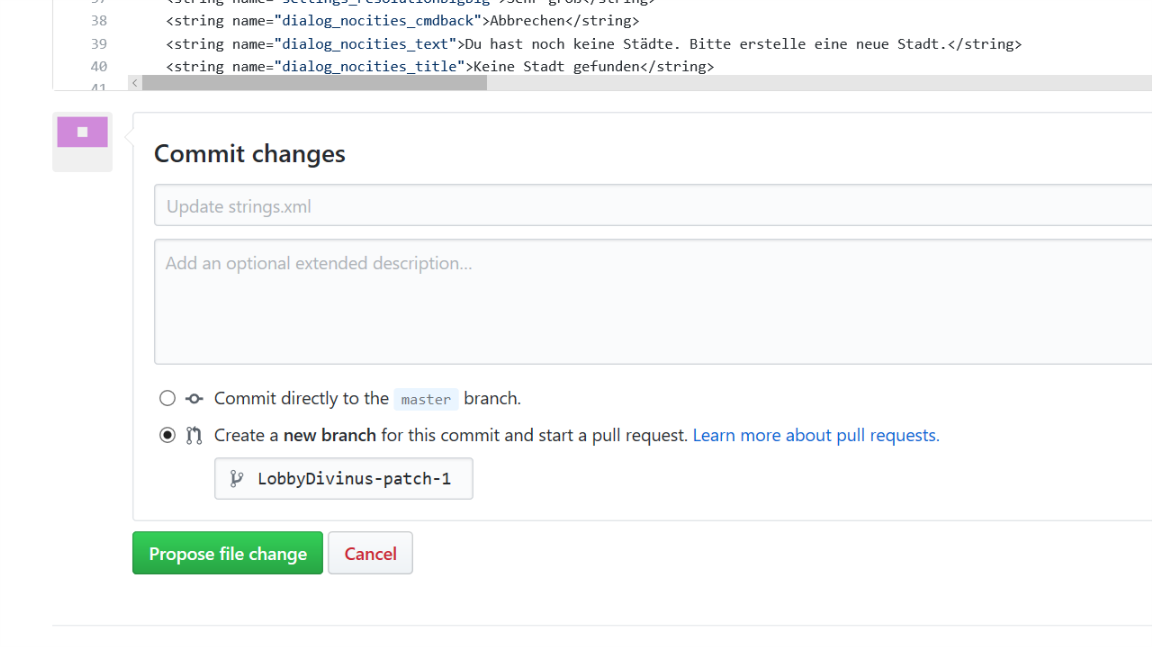1152x647 pixels.
Task: Click the 'master' branch label
Action: pyautogui.click(x=426, y=399)
